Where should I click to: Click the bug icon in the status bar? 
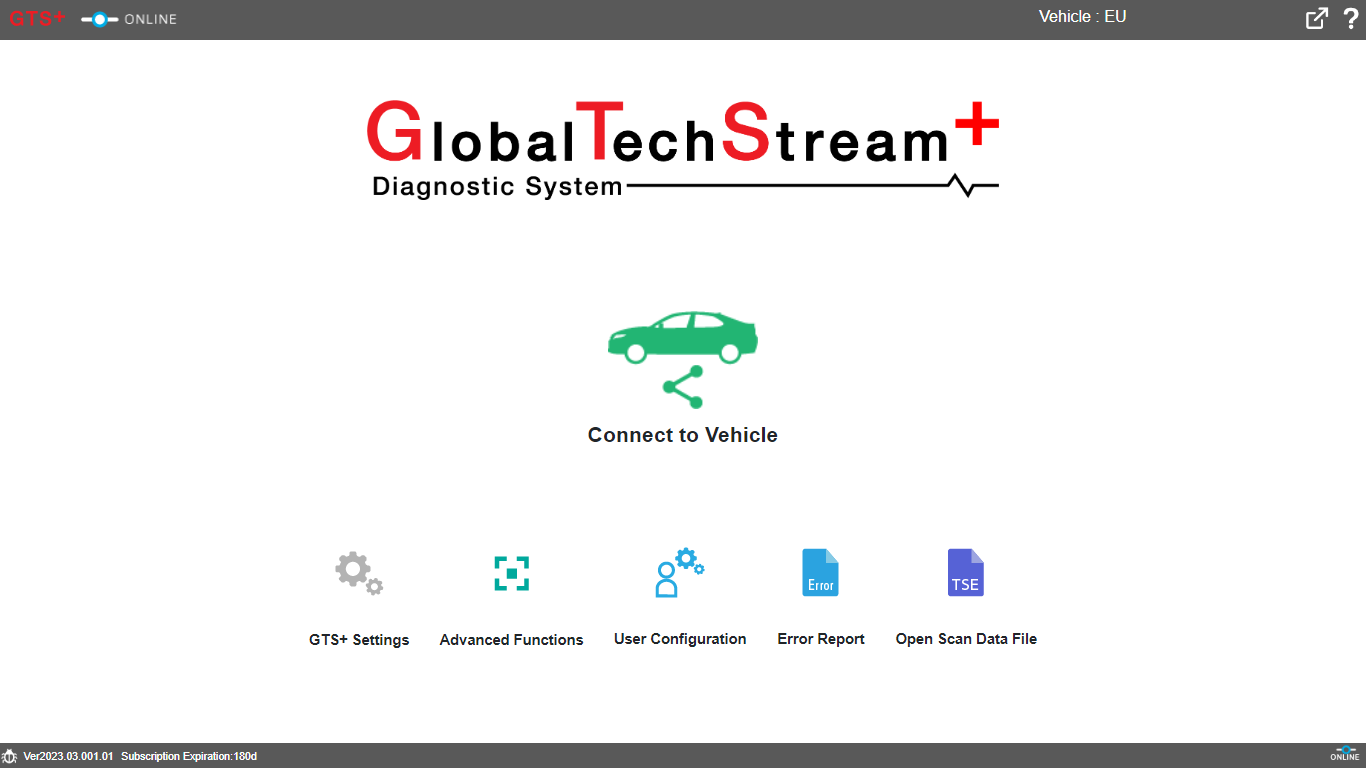point(9,756)
